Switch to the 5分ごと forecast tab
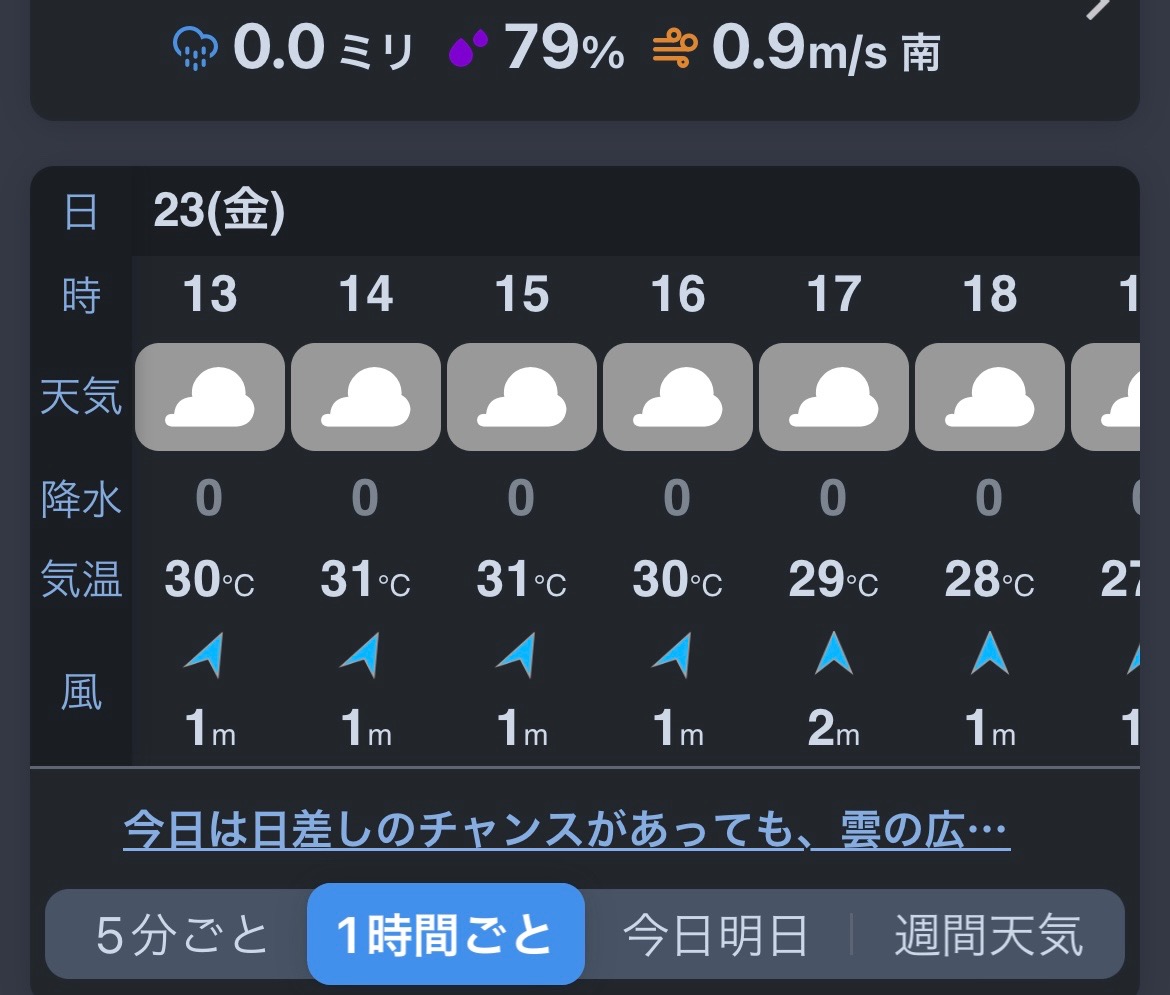Screen dimensions: 1170x995 [x=181, y=935]
